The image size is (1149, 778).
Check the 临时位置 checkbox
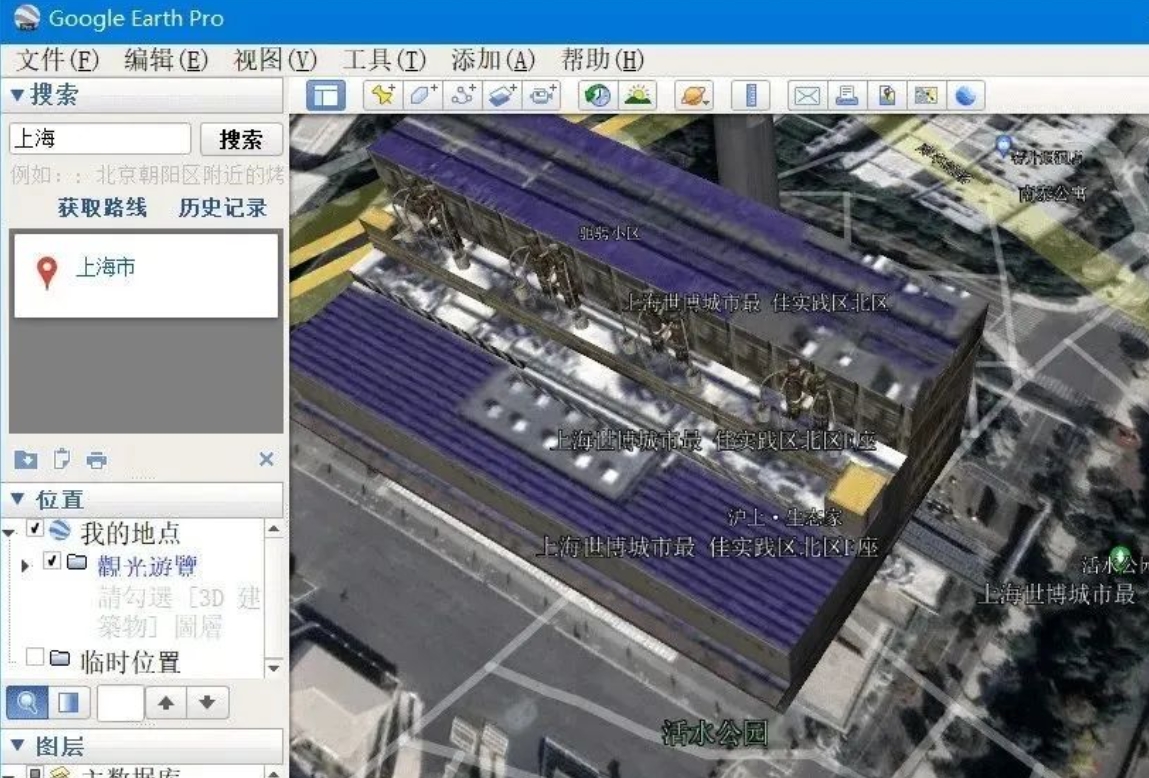coord(34,656)
